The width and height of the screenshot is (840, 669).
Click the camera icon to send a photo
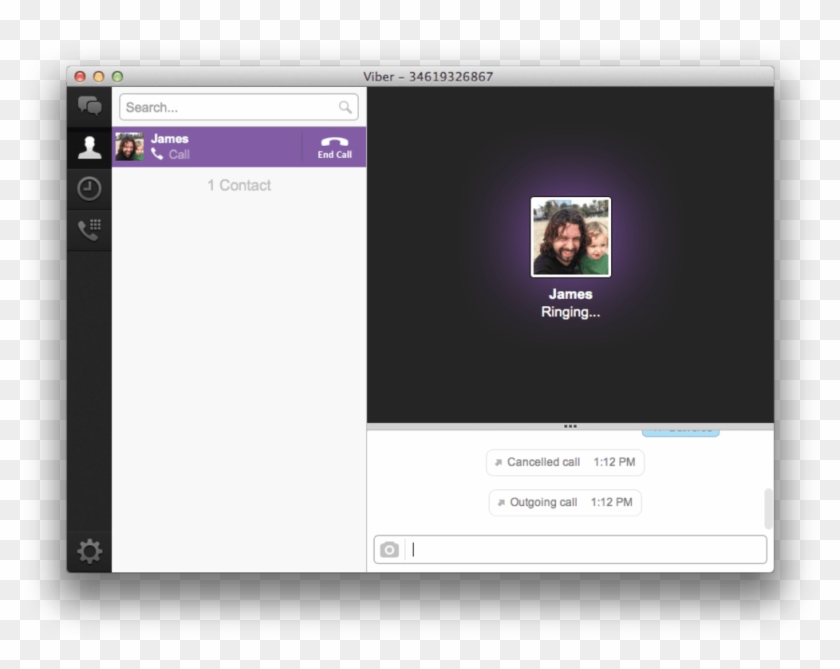pyautogui.click(x=389, y=549)
